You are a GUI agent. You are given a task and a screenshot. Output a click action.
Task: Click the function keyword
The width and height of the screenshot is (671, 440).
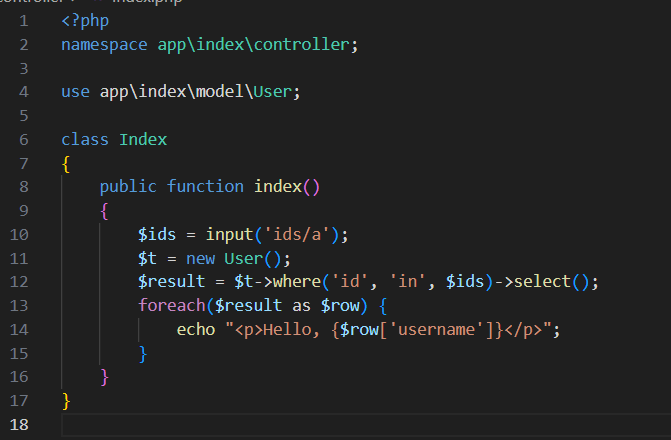205,187
